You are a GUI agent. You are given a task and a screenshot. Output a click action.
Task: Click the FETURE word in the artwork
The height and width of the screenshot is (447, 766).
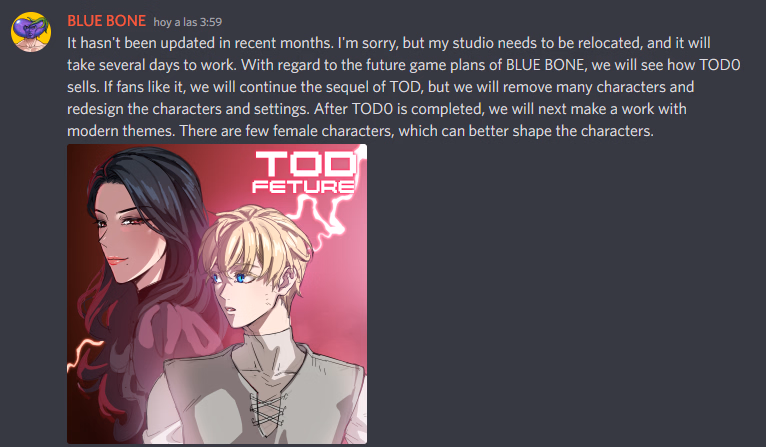pos(303,187)
